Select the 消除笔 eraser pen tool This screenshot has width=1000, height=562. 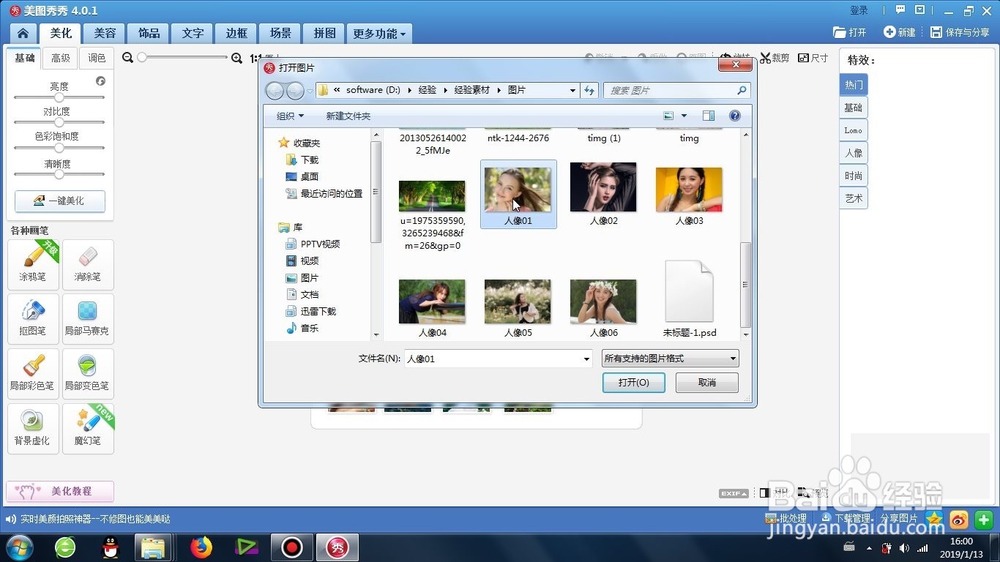click(x=87, y=264)
